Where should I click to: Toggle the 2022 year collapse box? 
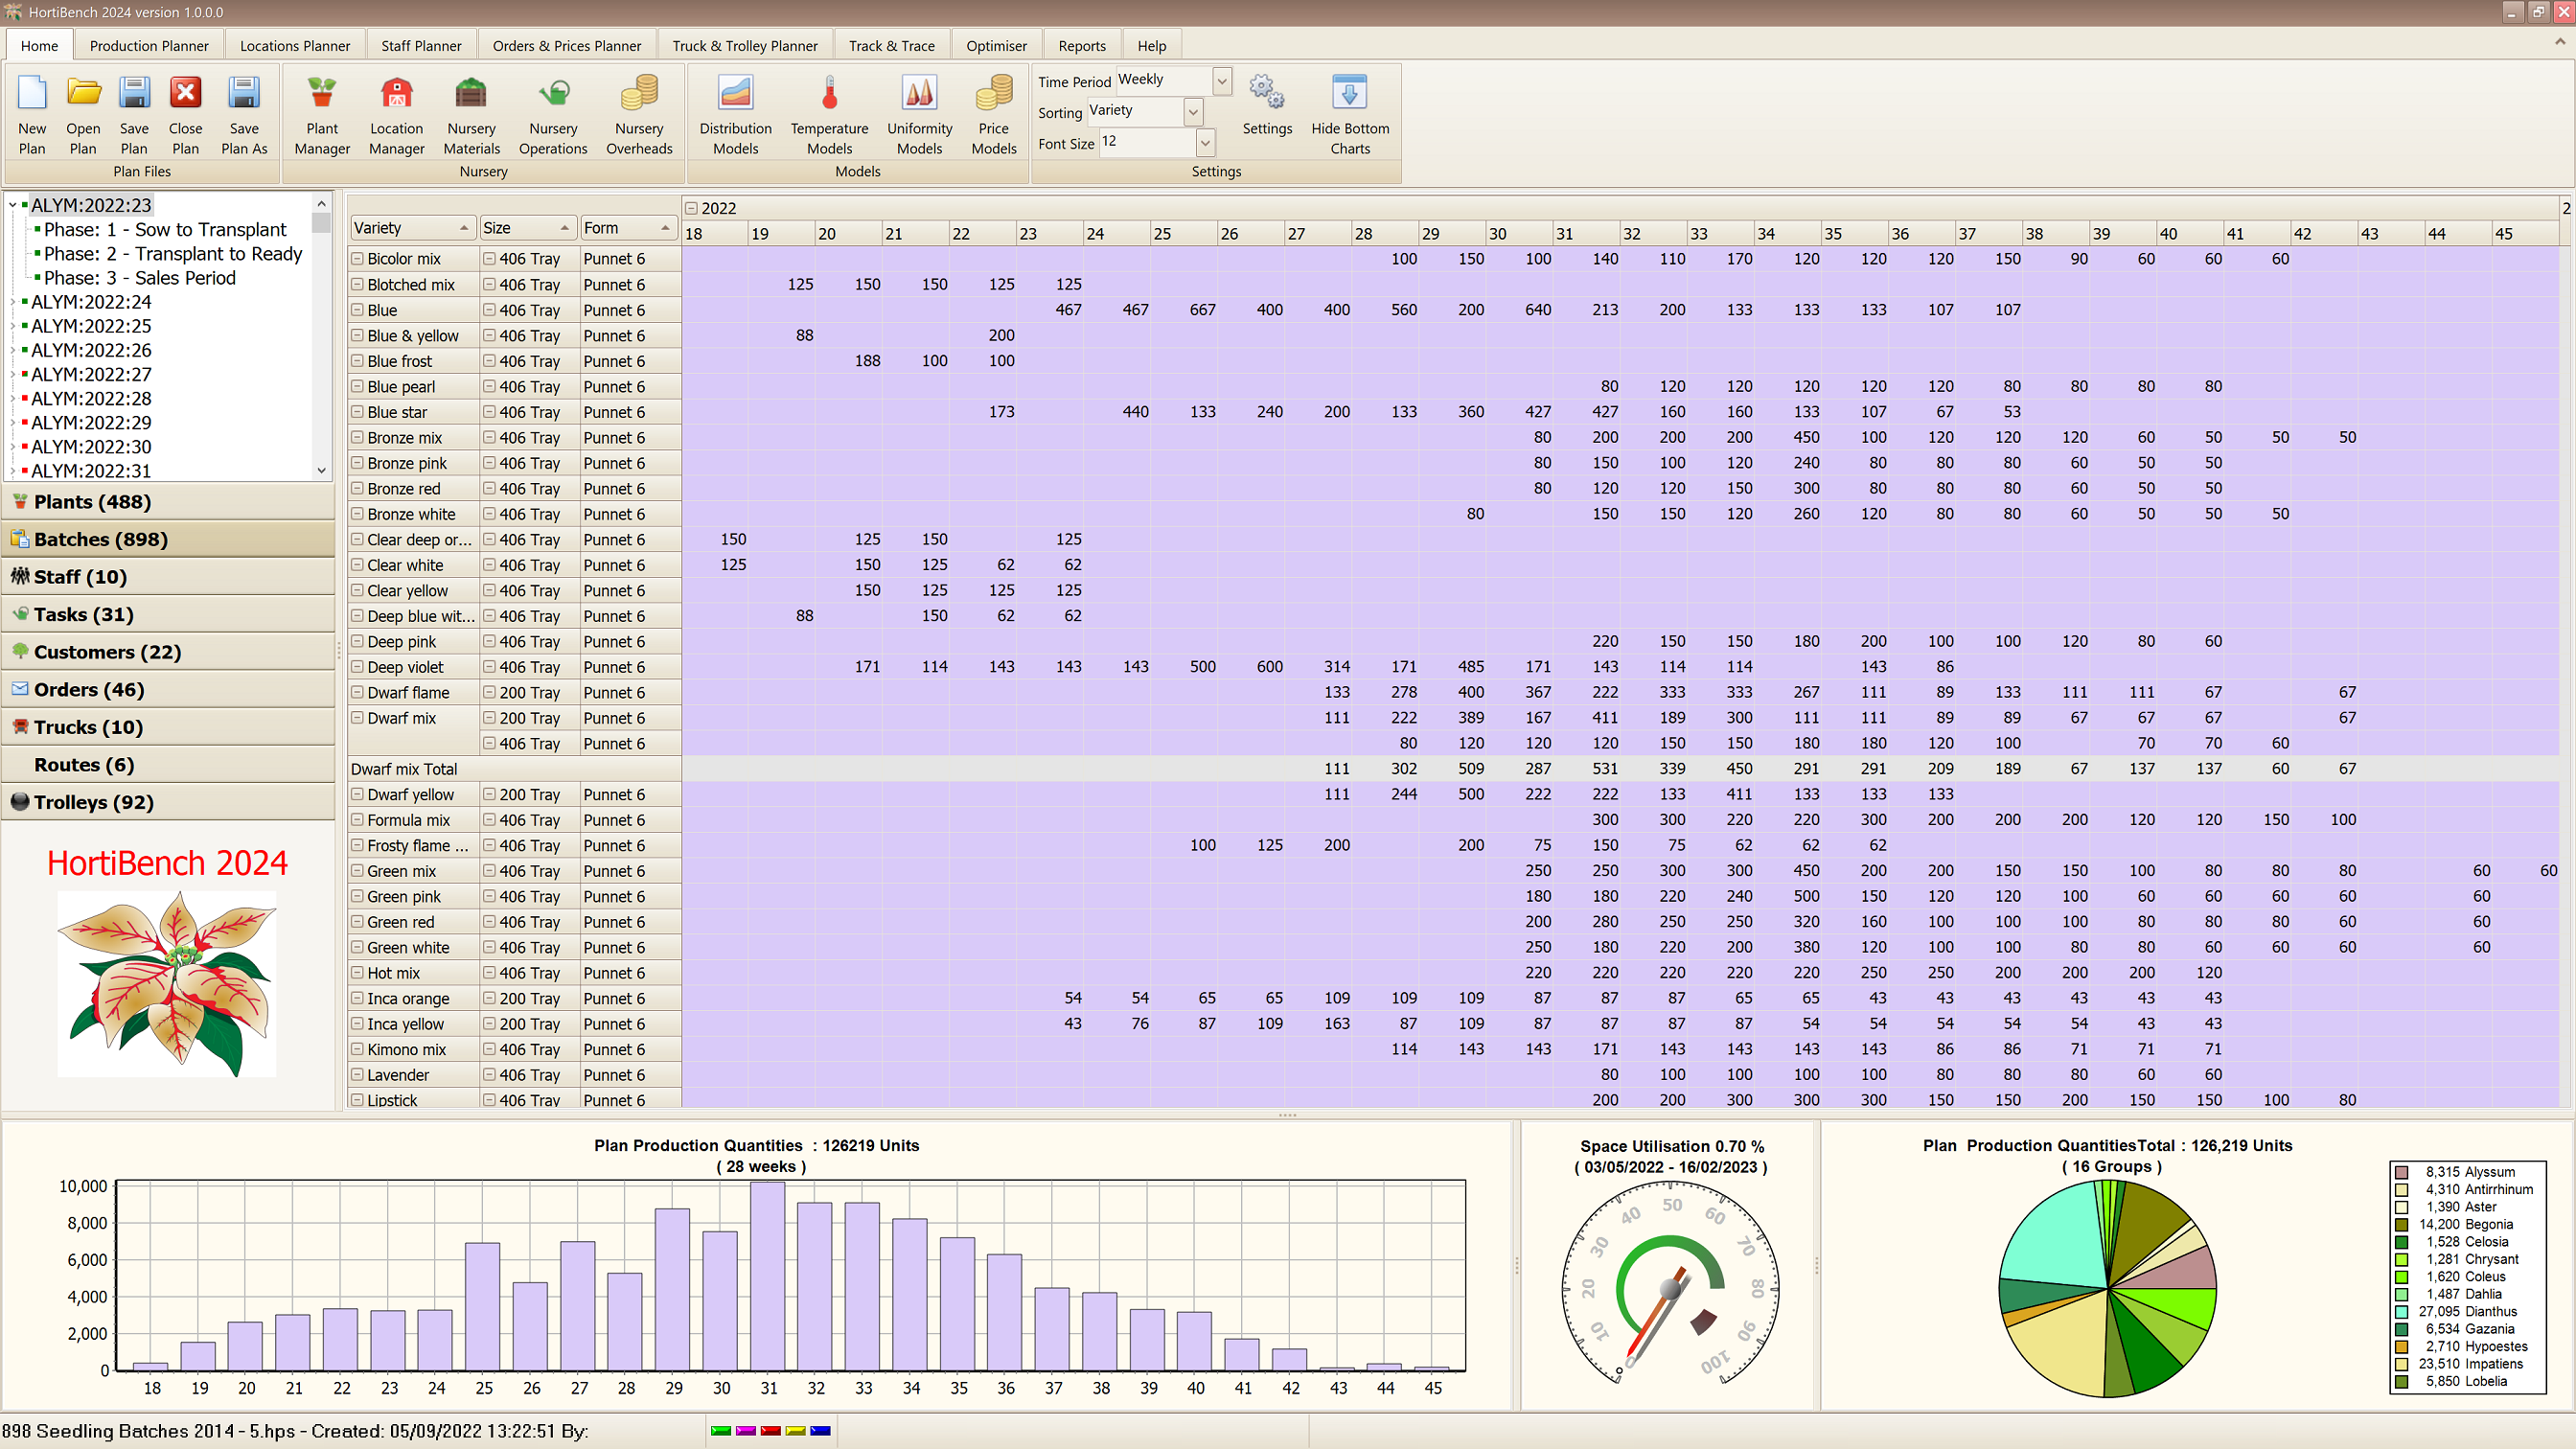tap(691, 208)
